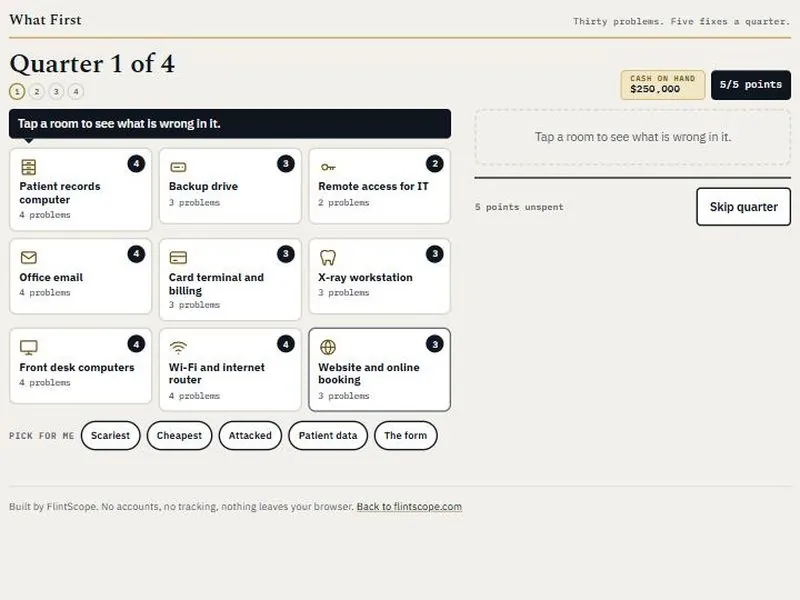Click the Quarter 1 of 4 heading

tap(92, 64)
